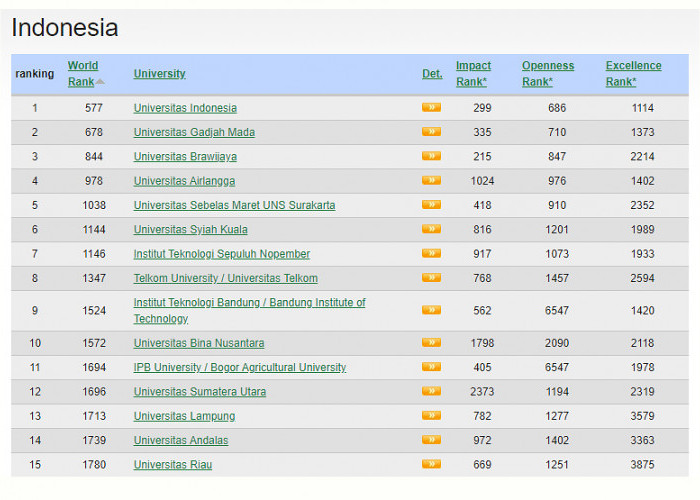
Task: Select excellence rank value 2594
Action: [642, 279]
